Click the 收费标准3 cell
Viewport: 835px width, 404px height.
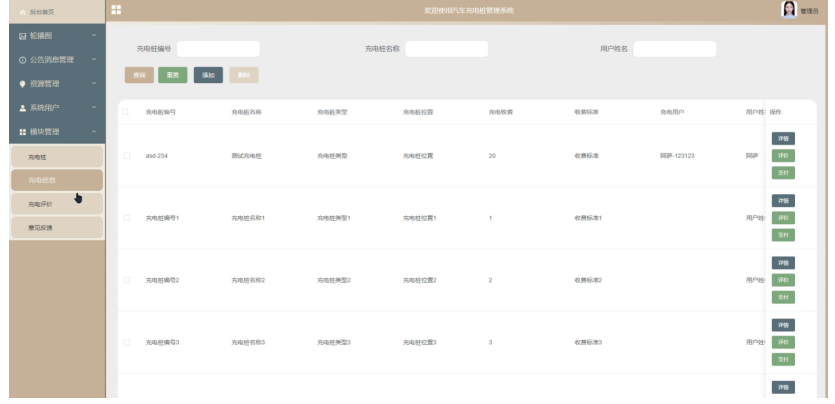tap(588, 343)
